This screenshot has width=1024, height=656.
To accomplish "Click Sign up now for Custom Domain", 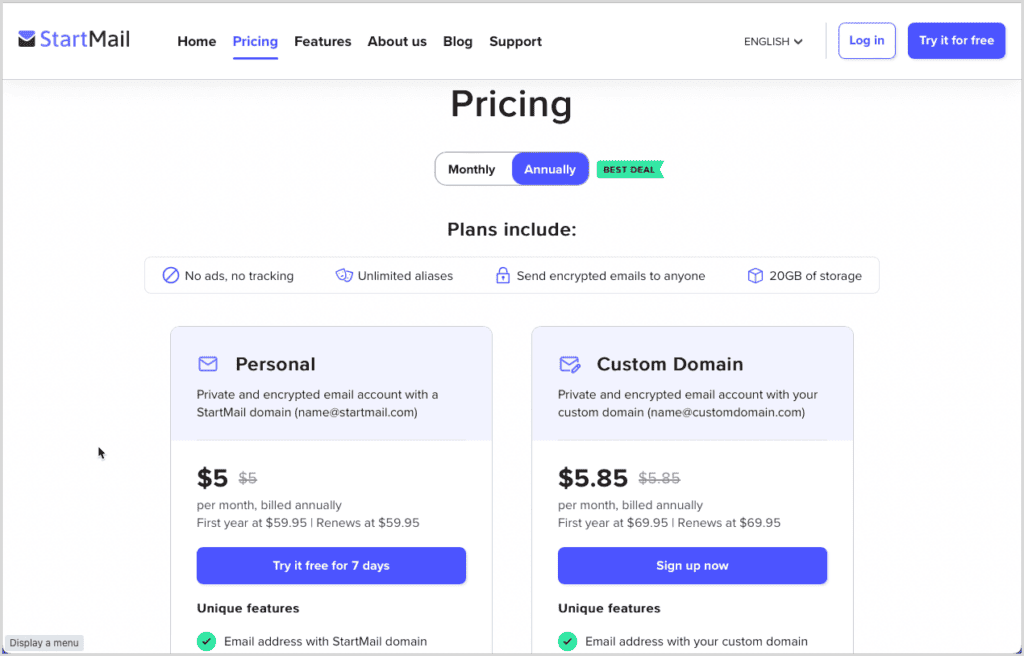I will pyautogui.click(x=692, y=565).
